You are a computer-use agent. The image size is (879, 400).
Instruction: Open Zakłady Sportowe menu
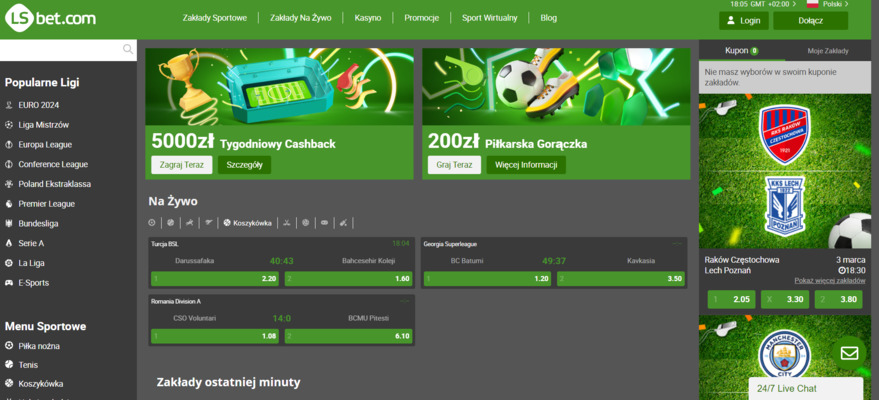coord(215,18)
